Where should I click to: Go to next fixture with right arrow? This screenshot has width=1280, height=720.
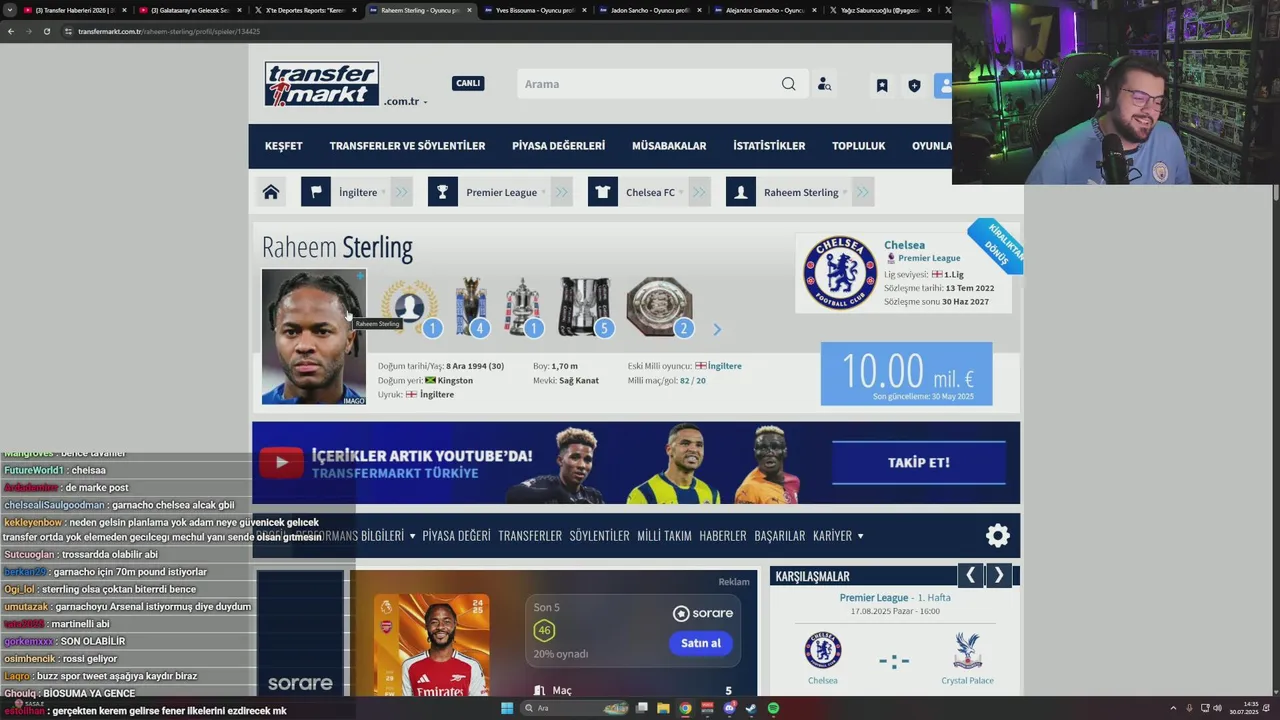pos(998,575)
